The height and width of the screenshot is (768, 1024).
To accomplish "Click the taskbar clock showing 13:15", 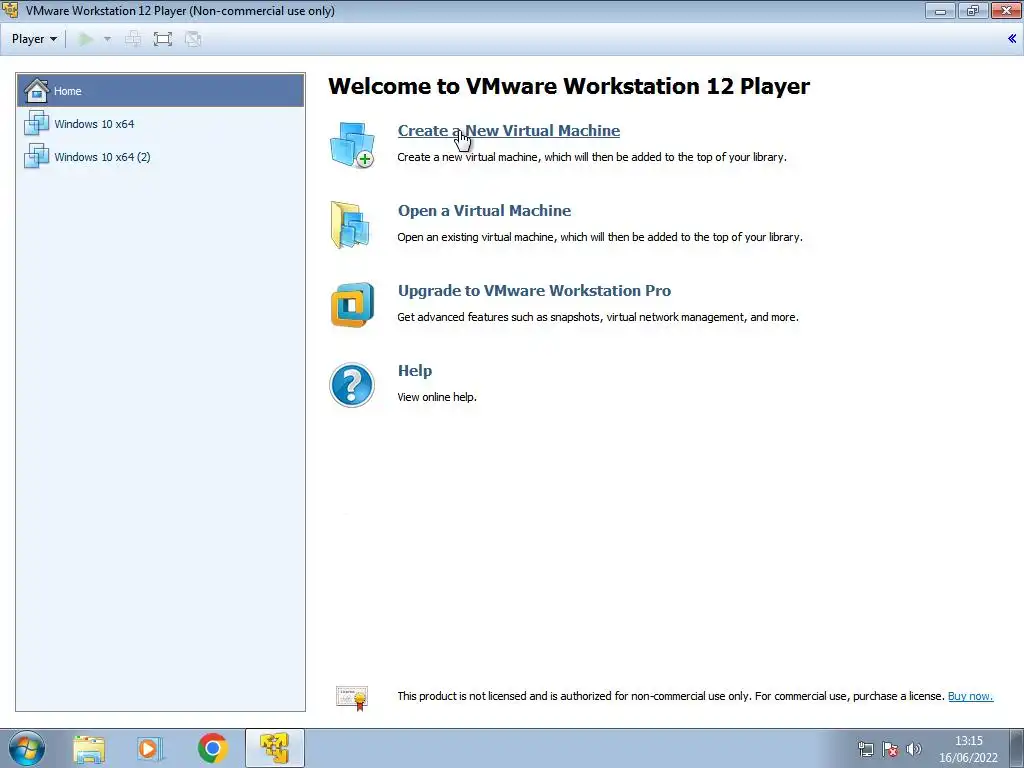I will 968,749.
